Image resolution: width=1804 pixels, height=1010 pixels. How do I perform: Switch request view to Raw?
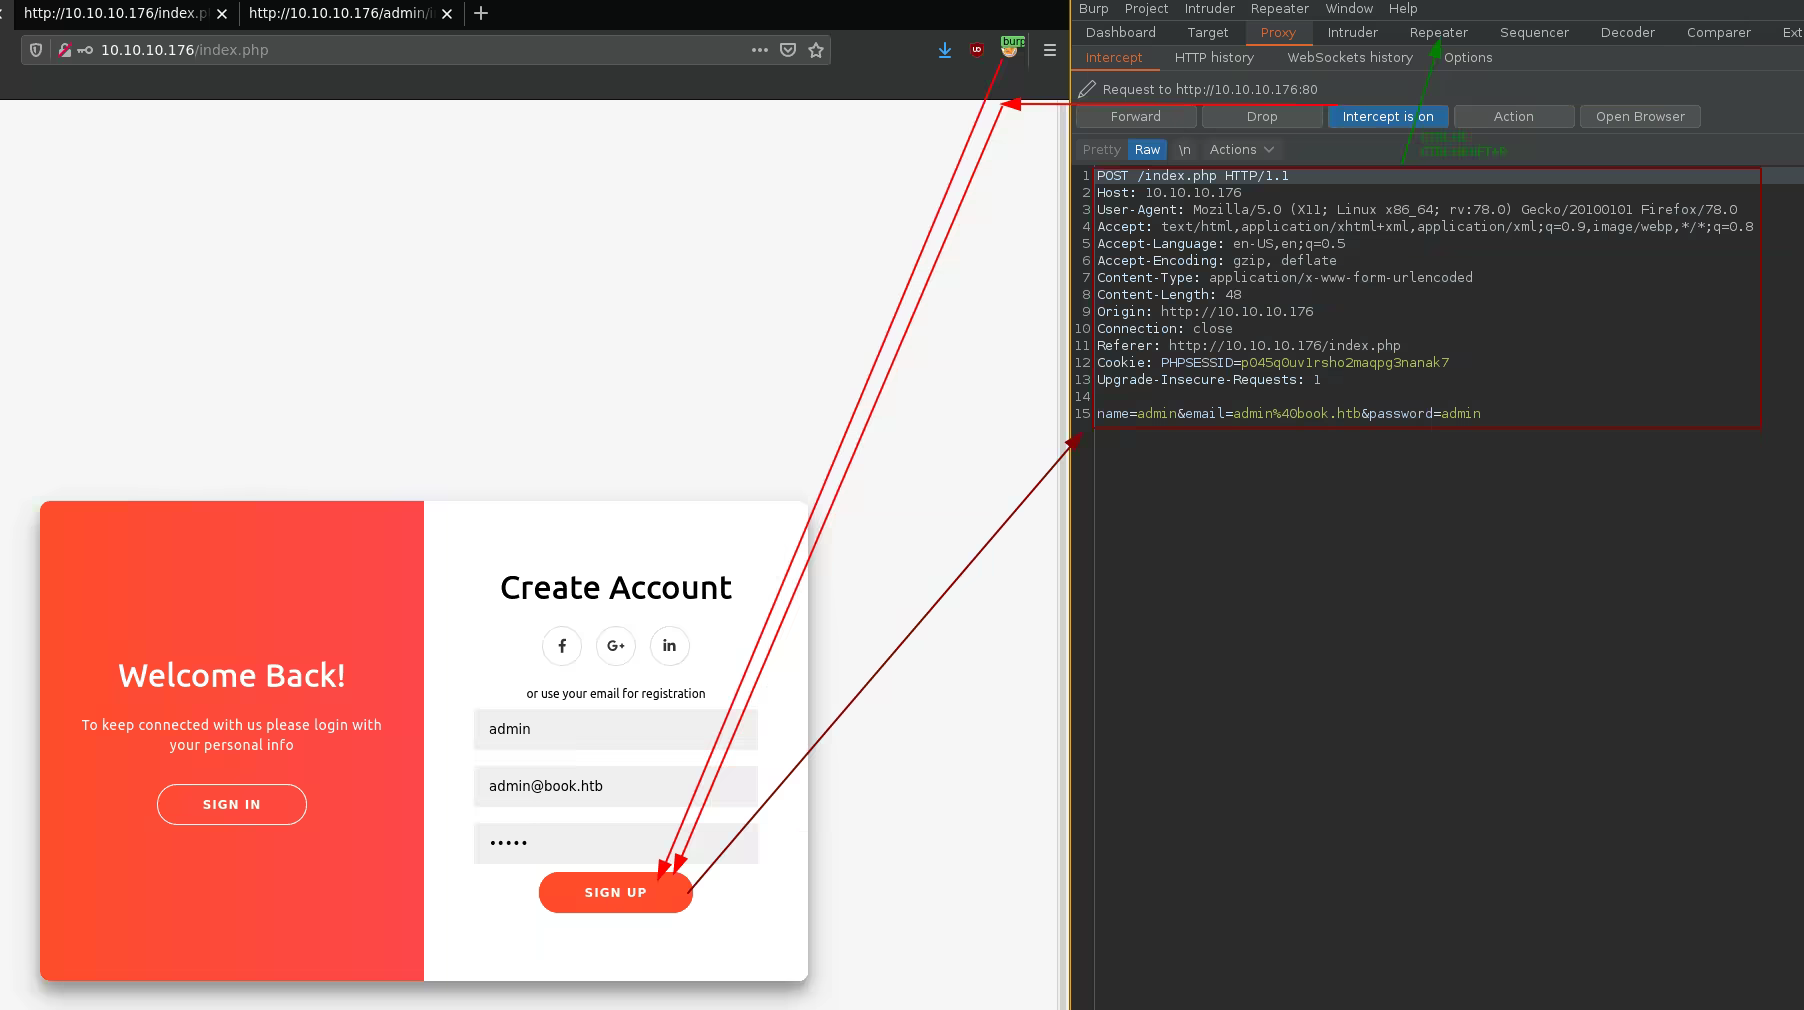(x=1147, y=150)
